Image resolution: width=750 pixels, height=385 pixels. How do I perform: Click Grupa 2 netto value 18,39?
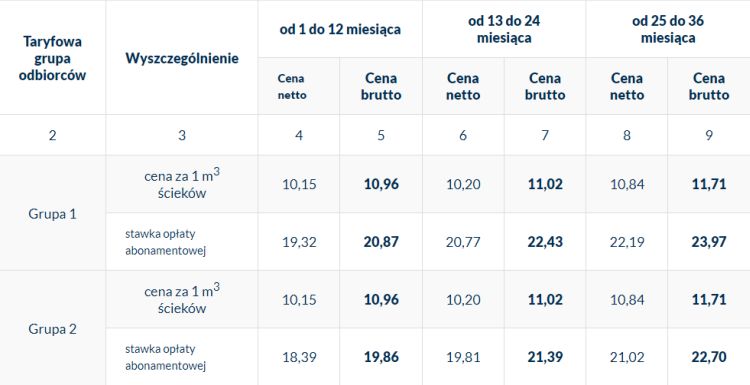point(299,357)
